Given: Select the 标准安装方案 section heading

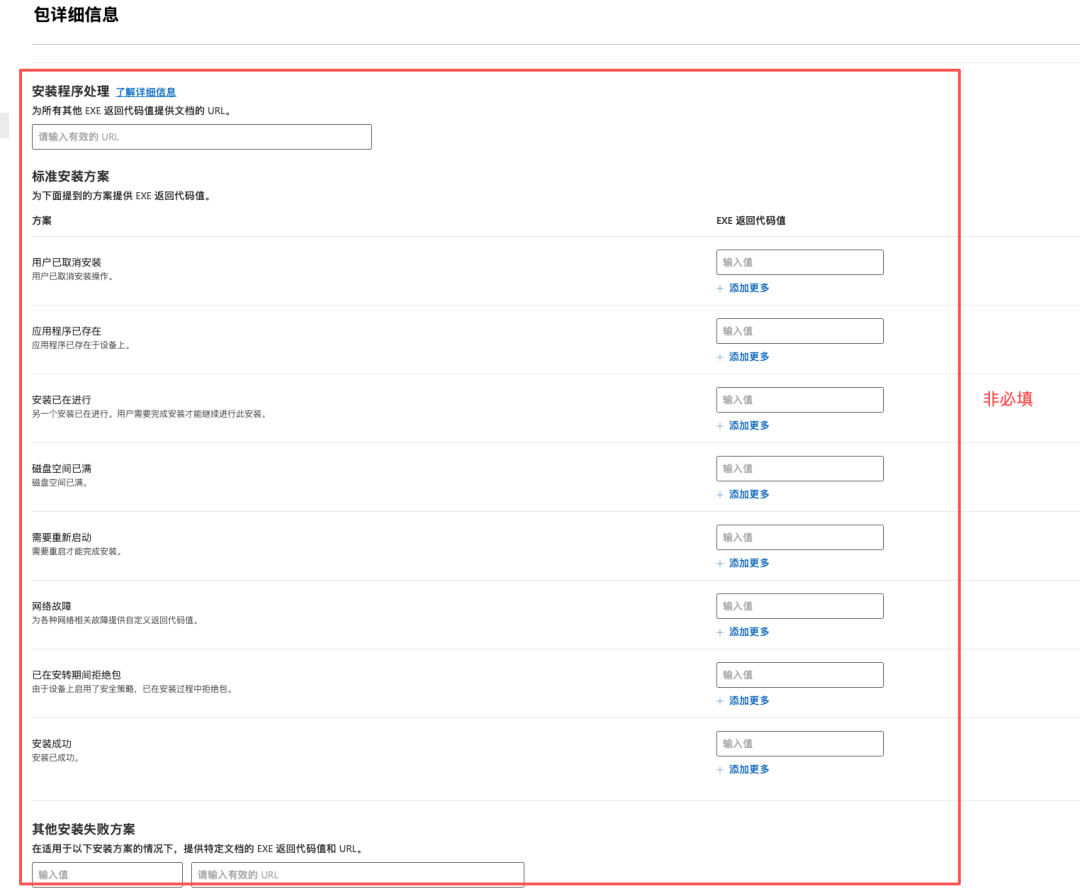Looking at the screenshot, I should pyautogui.click(x=70, y=176).
